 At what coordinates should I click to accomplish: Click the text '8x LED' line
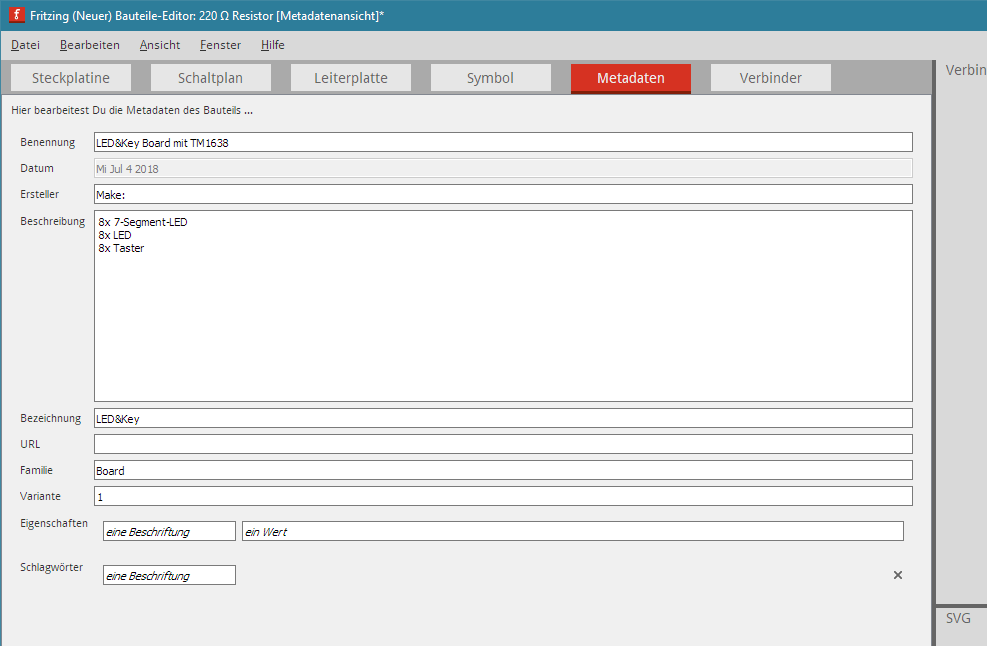tap(115, 235)
